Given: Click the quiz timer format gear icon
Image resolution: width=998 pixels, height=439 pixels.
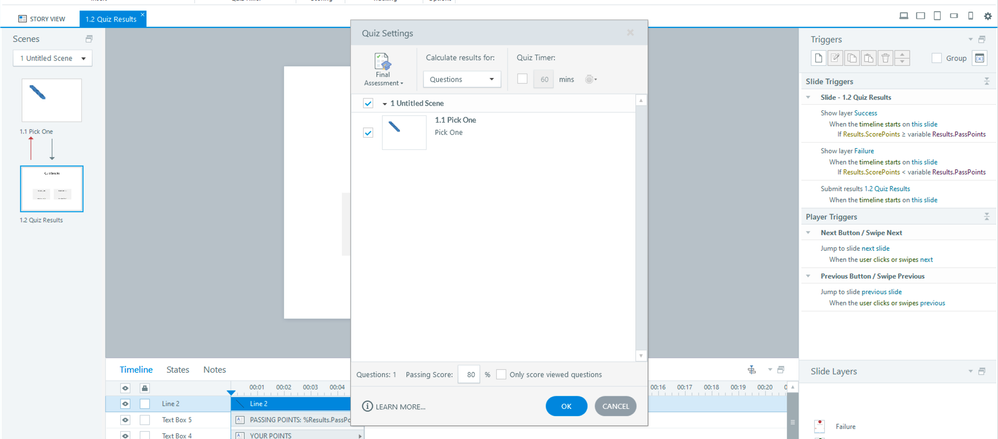Looking at the screenshot, I should pos(590,80).
